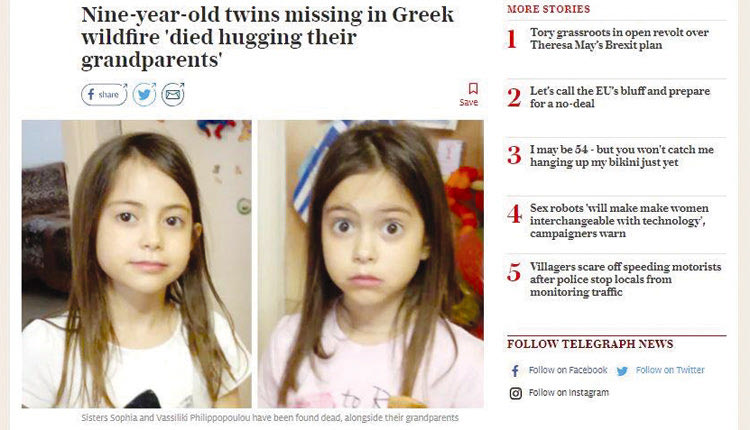Click the Instagram icon in follow section
The image size is (750, 430).
point(516,393)
